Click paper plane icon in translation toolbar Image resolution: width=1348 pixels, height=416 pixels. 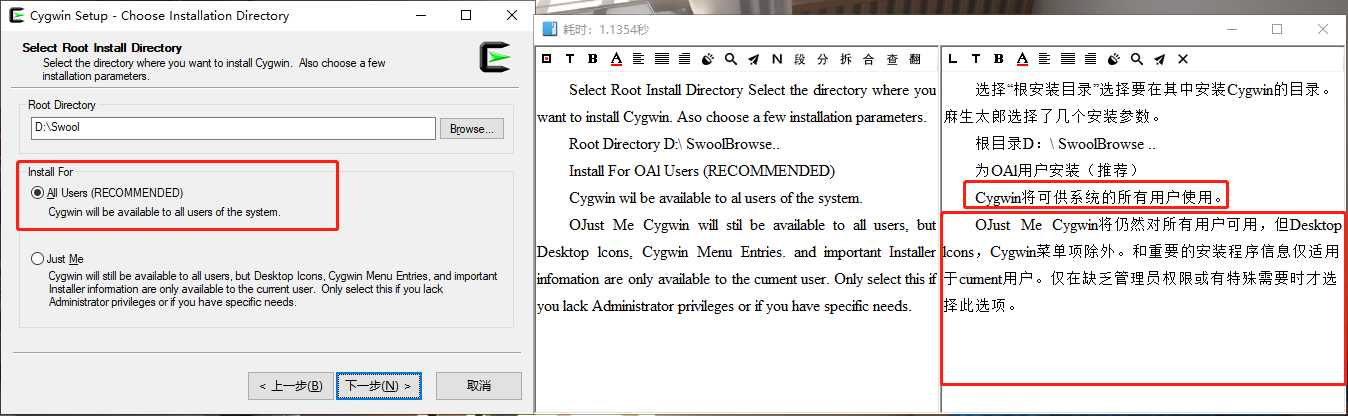coord(1159,59)
